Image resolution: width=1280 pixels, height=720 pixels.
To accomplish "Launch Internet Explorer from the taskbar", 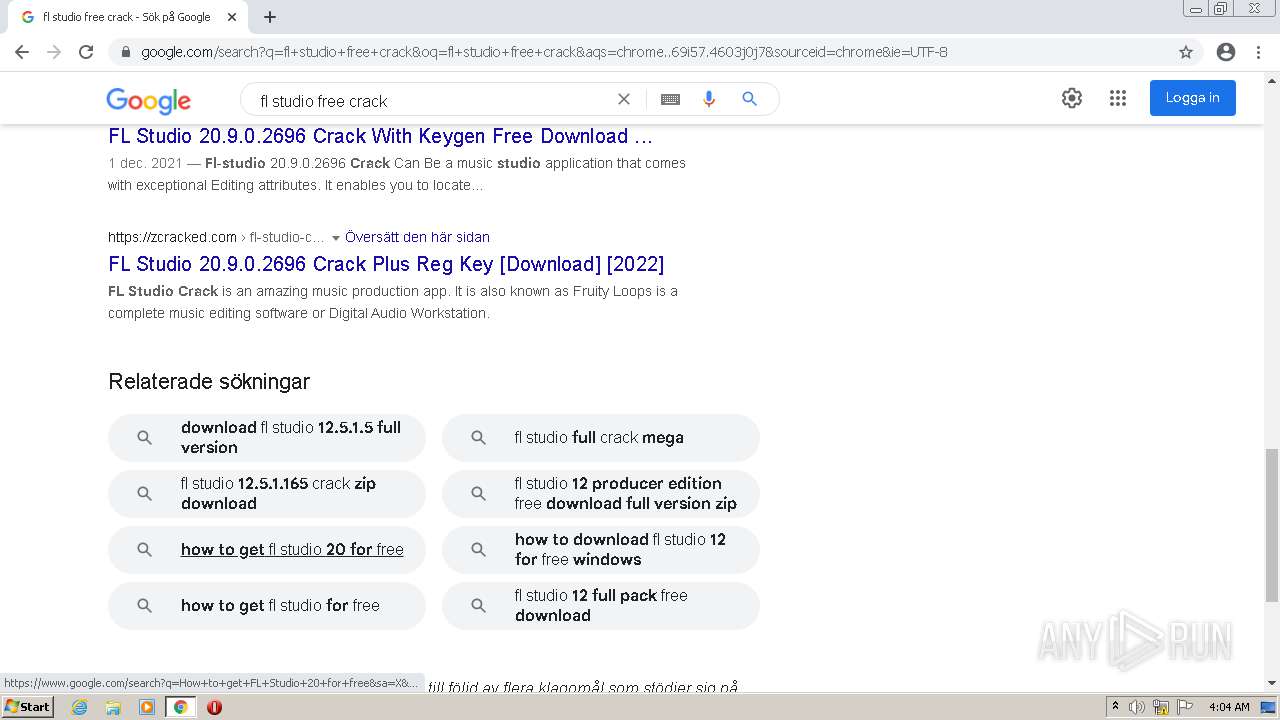I will pyautogui.click(x=80, y=707).
